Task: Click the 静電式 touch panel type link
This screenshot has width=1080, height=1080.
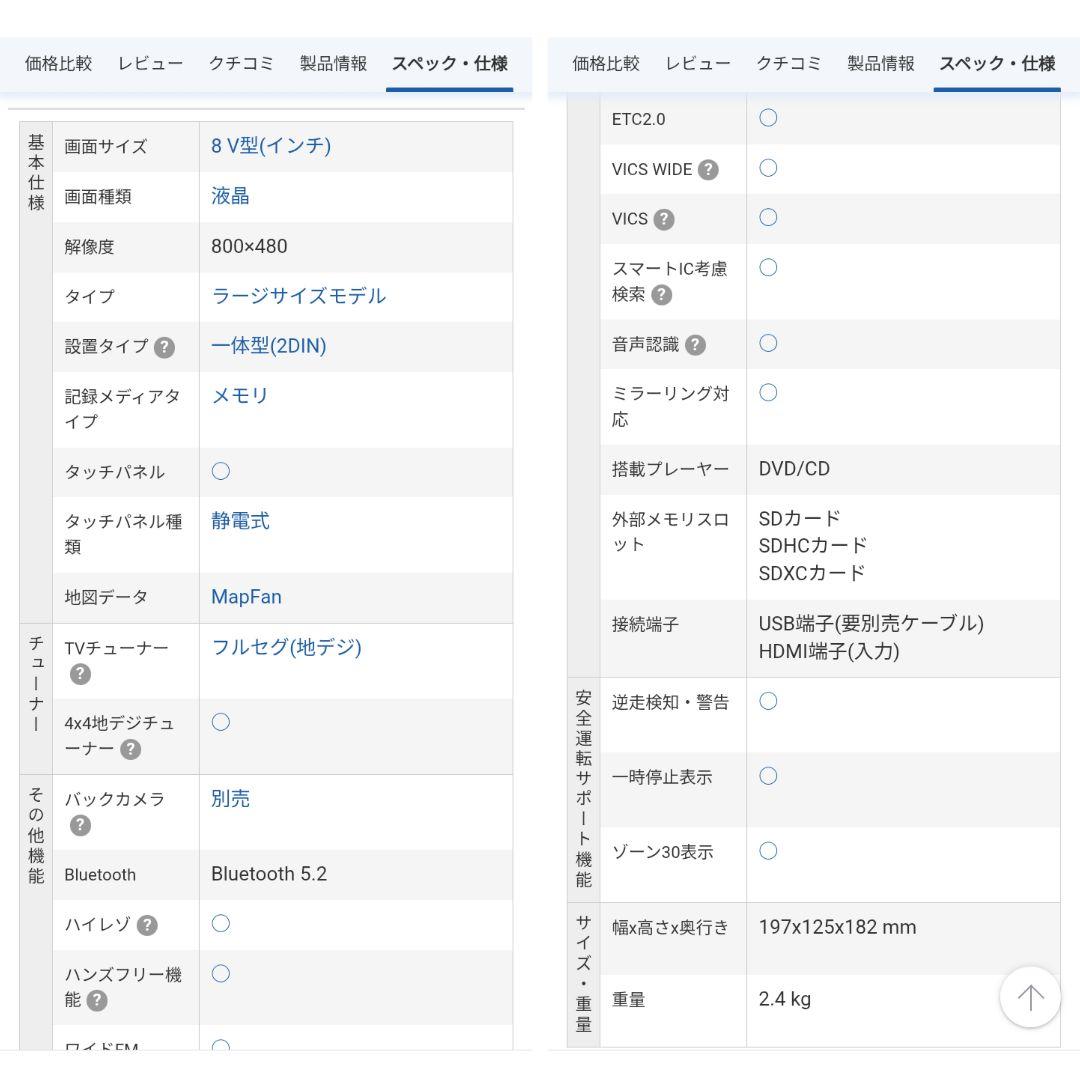Action: tap(240, 521)
